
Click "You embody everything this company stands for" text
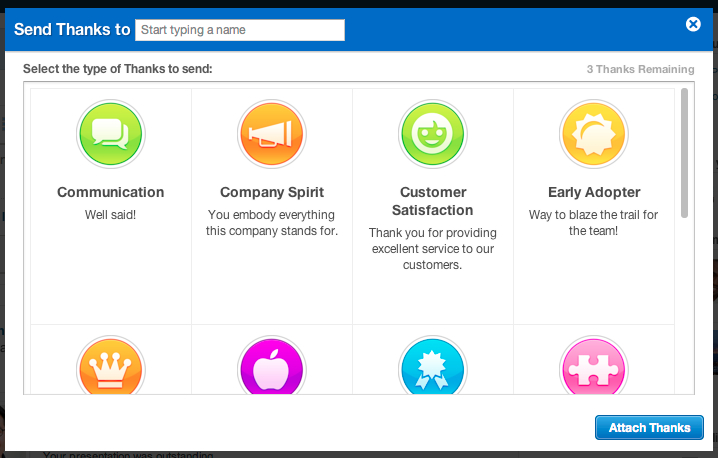coord(272,223)
